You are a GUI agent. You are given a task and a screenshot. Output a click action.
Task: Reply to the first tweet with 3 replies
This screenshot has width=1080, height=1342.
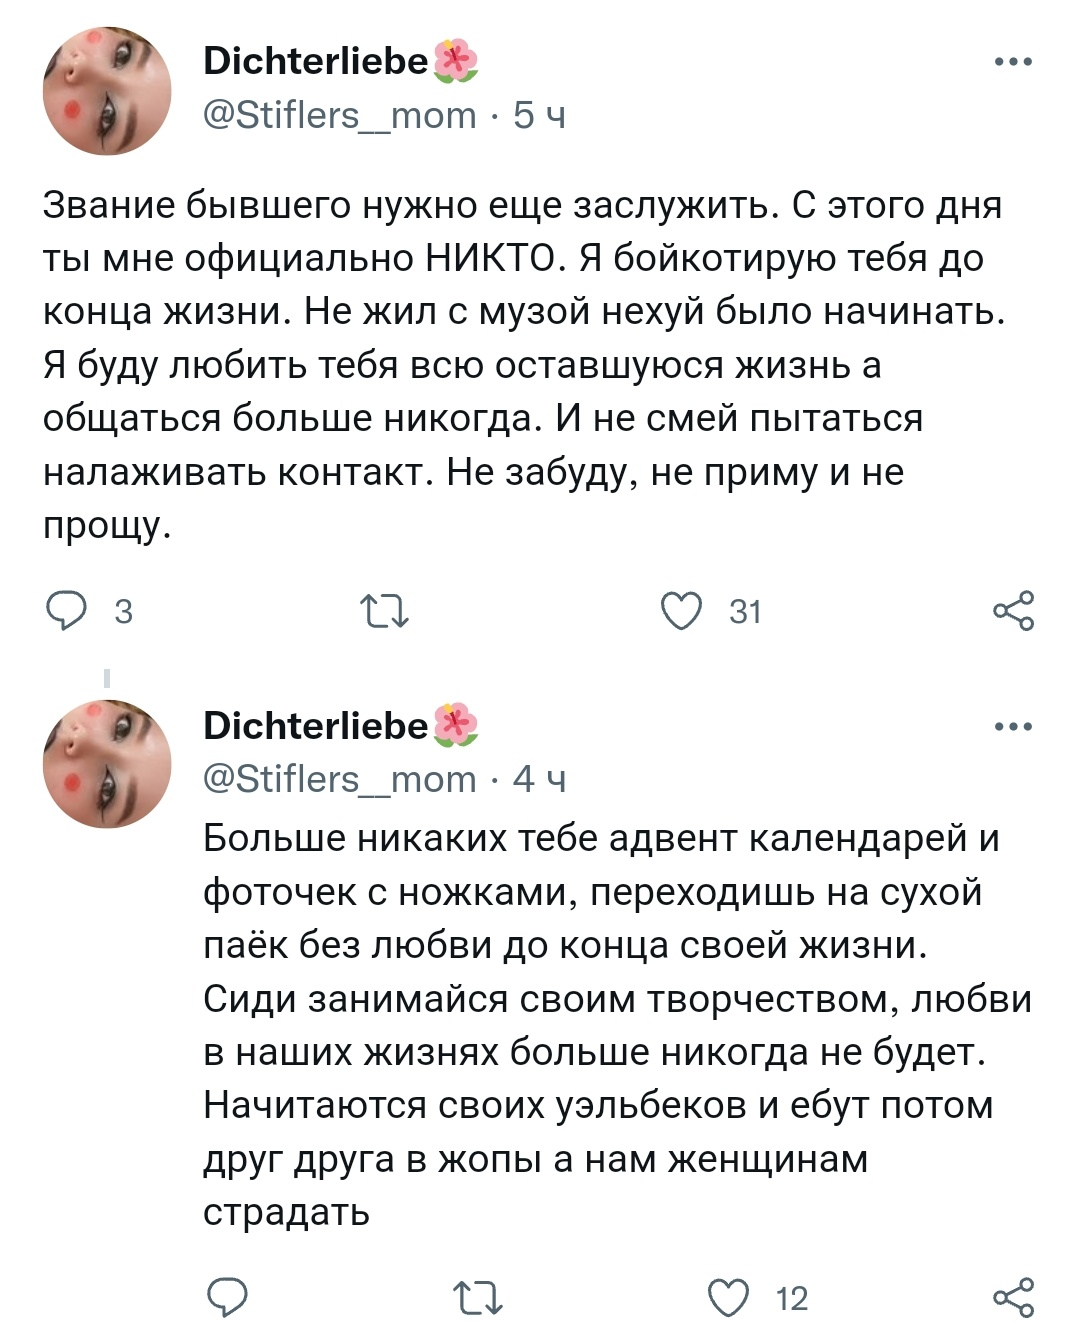click(68, 610)
